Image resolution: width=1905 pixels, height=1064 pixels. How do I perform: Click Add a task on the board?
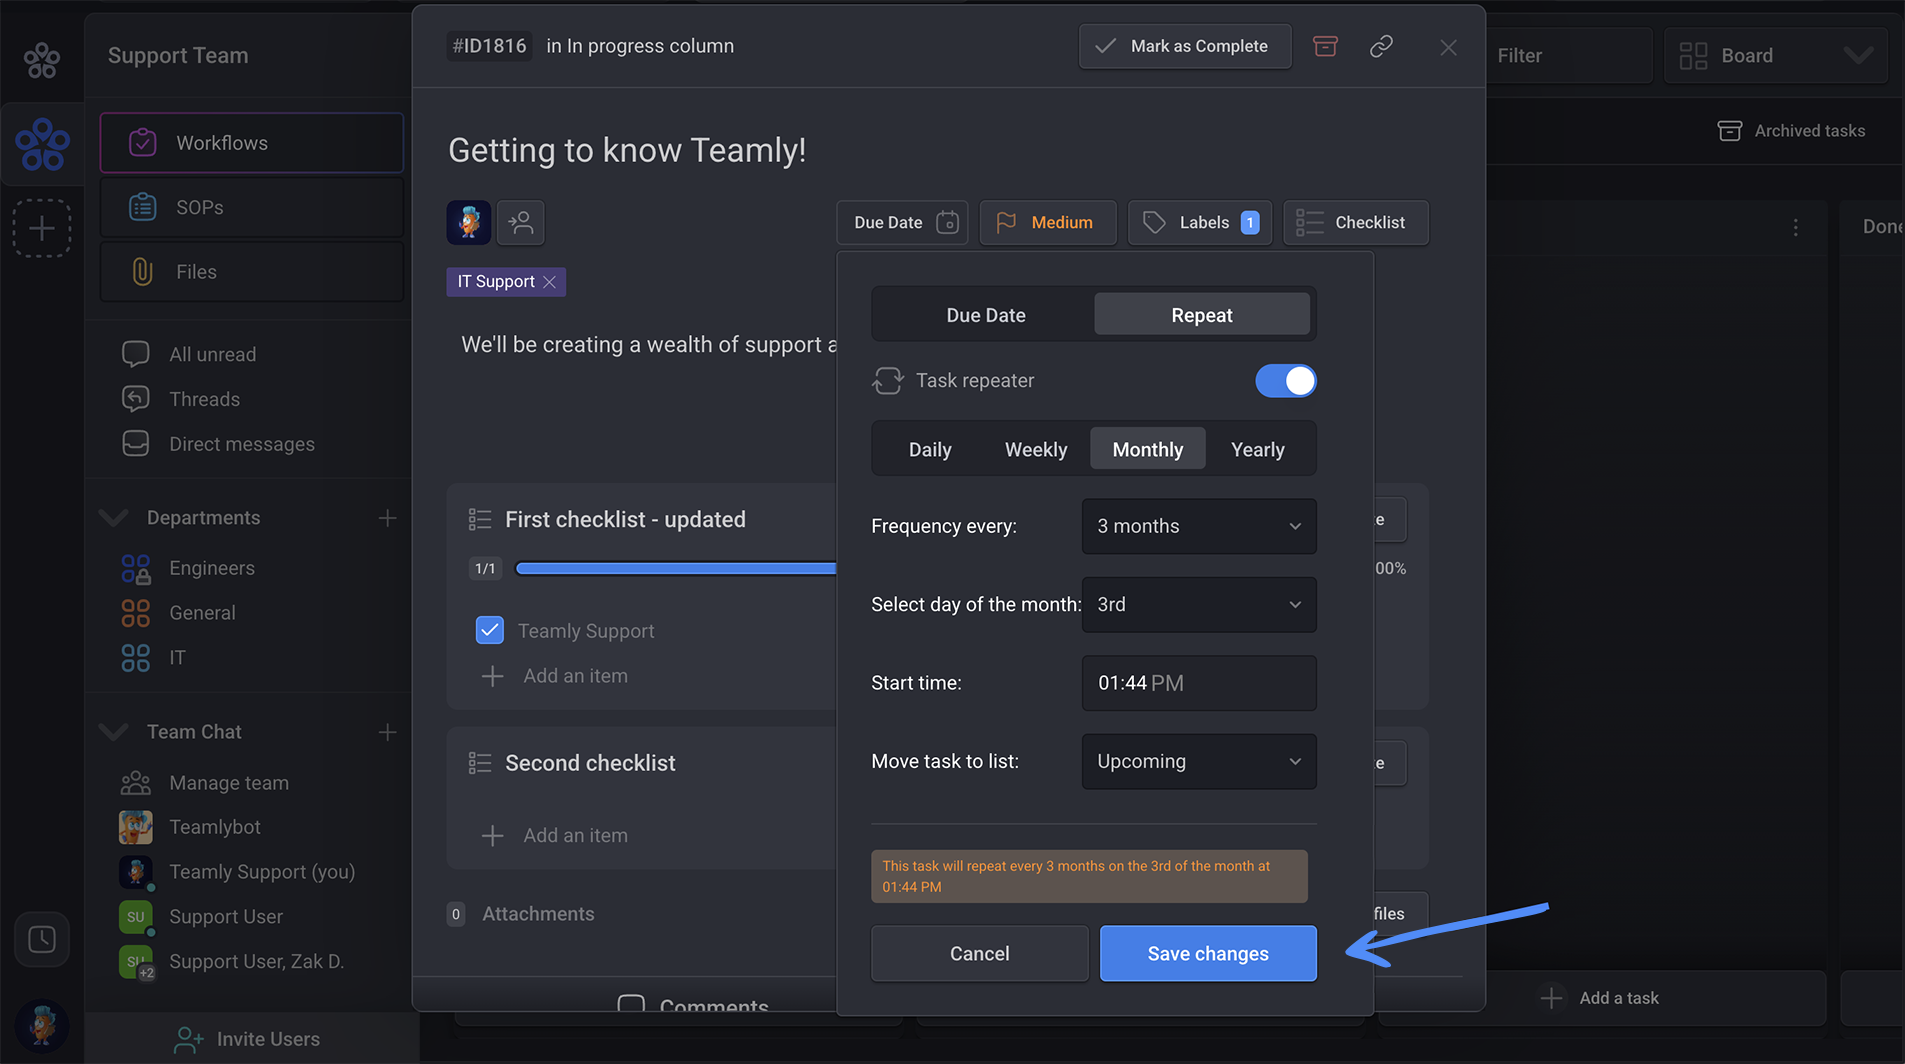click(x=1600, y=998)
